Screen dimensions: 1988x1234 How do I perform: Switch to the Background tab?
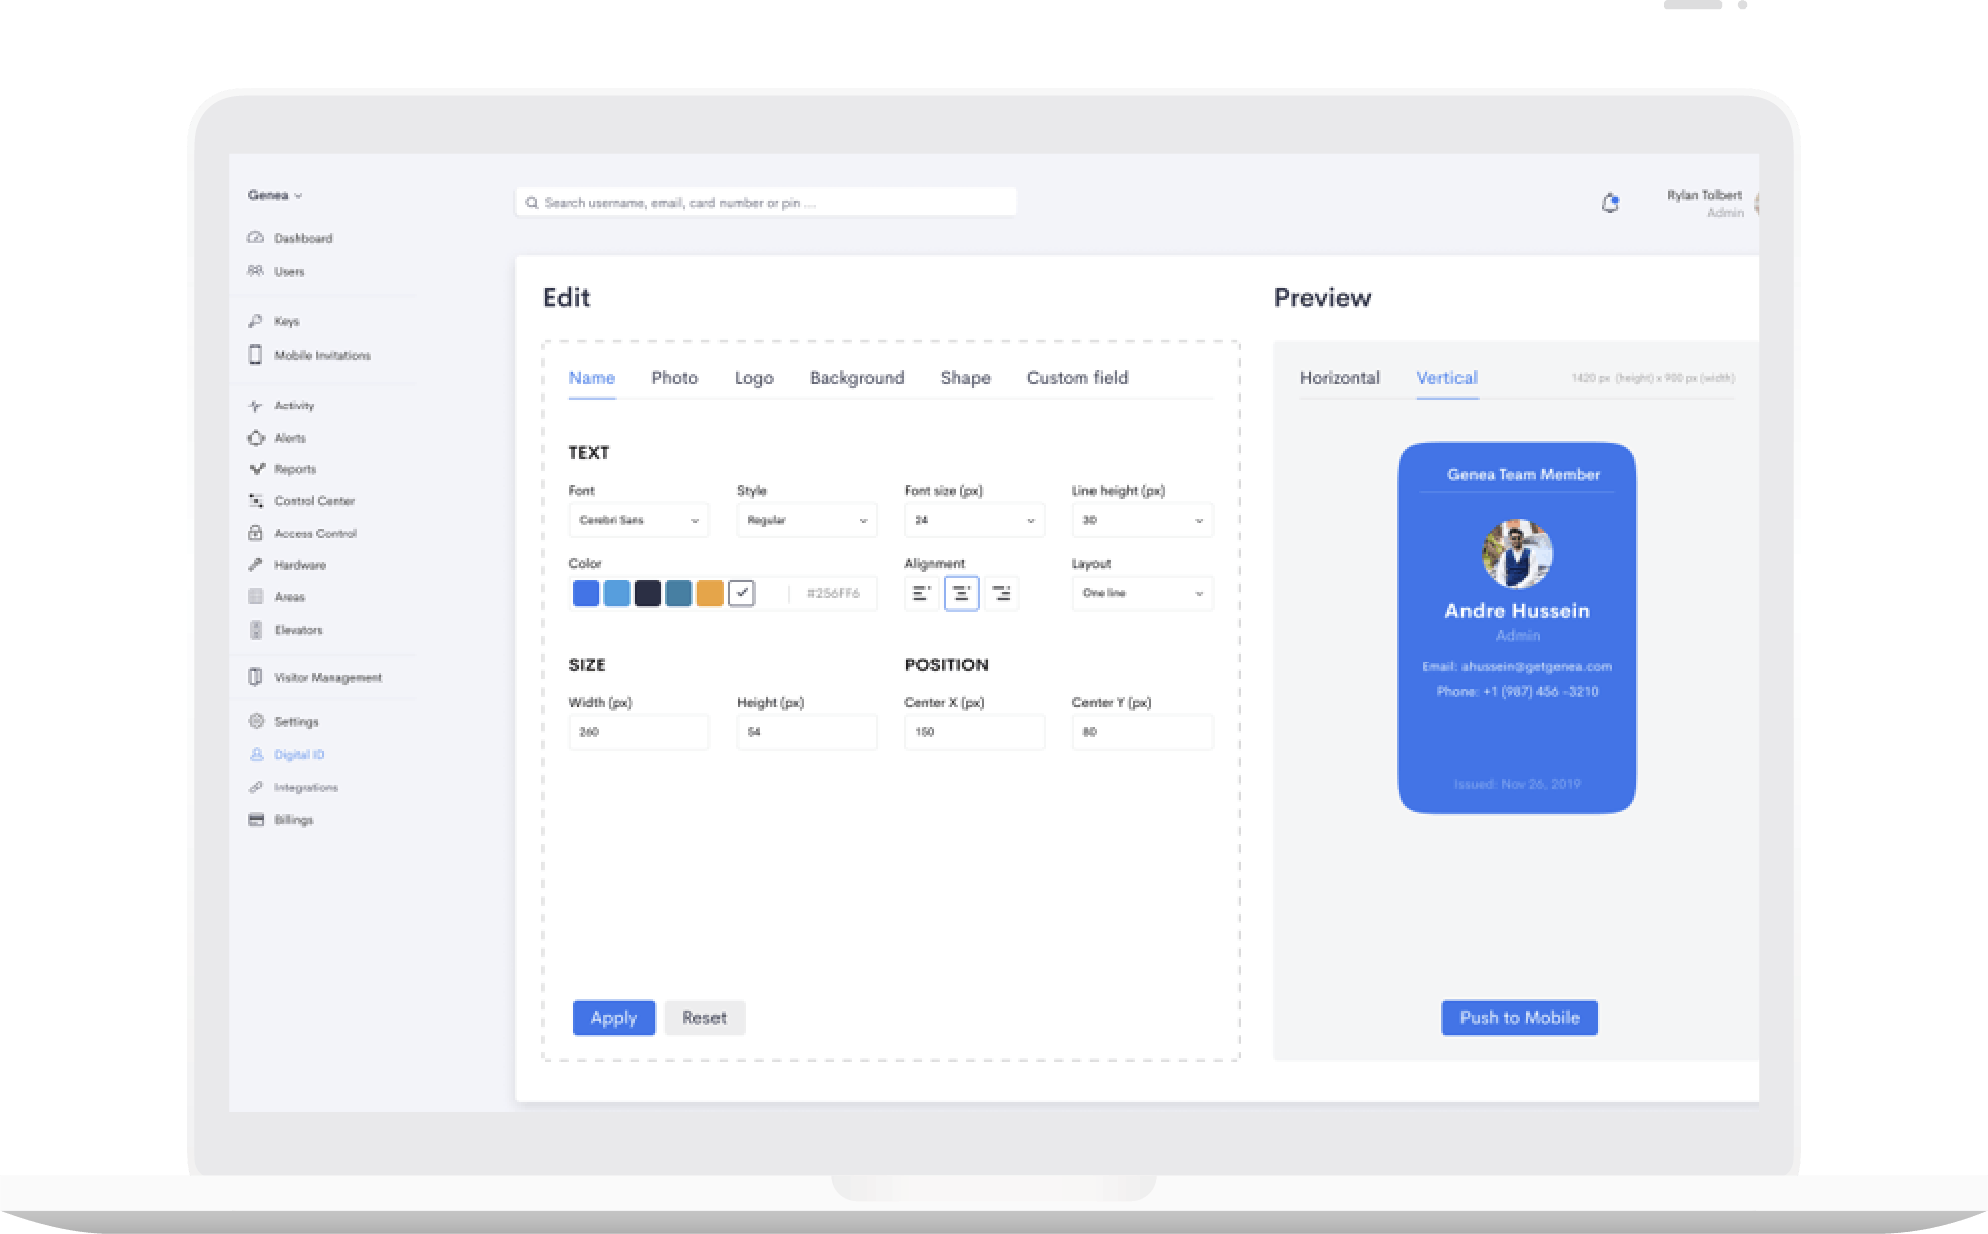(x=857, y=378)
